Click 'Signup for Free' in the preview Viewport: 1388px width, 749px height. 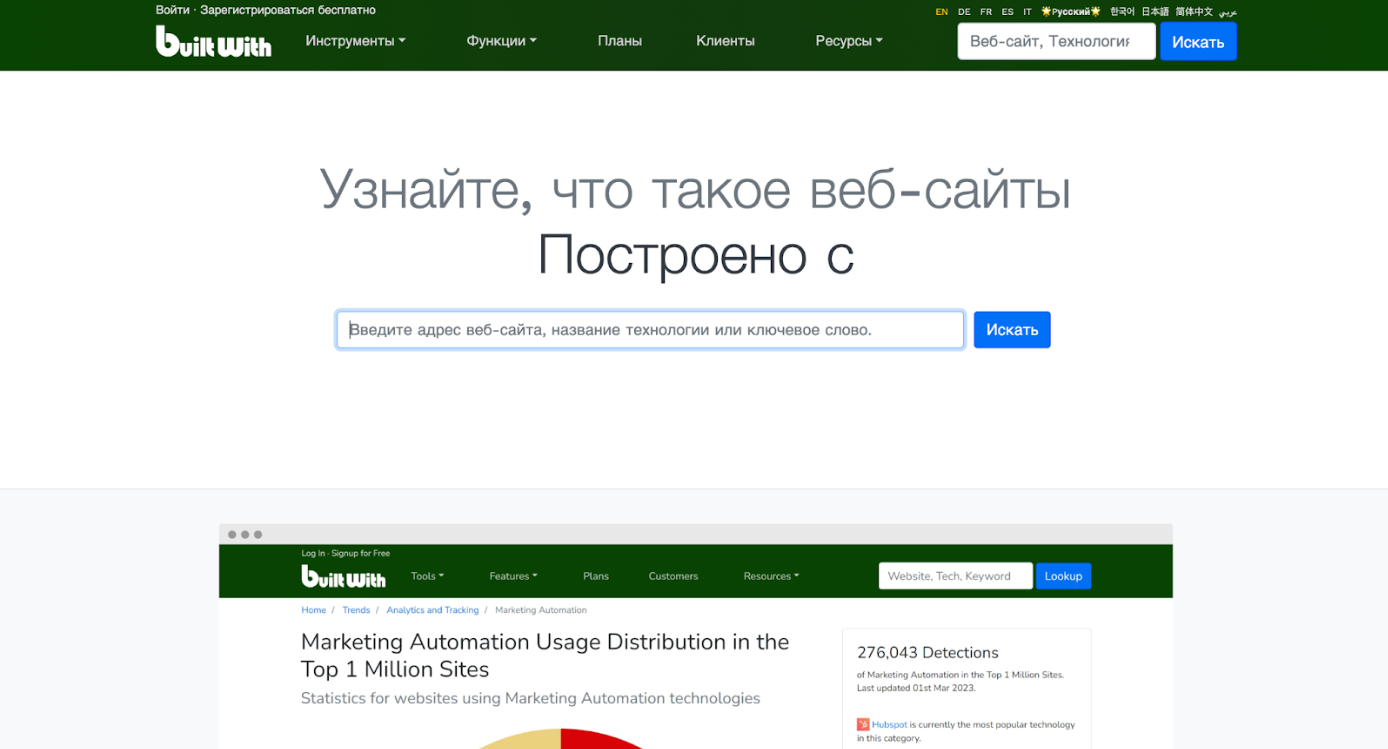(x=361, y=553)
